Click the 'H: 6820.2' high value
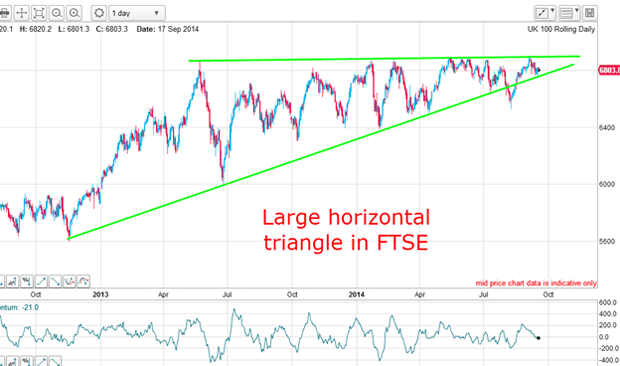620x366 pixels. coord(36,29)
